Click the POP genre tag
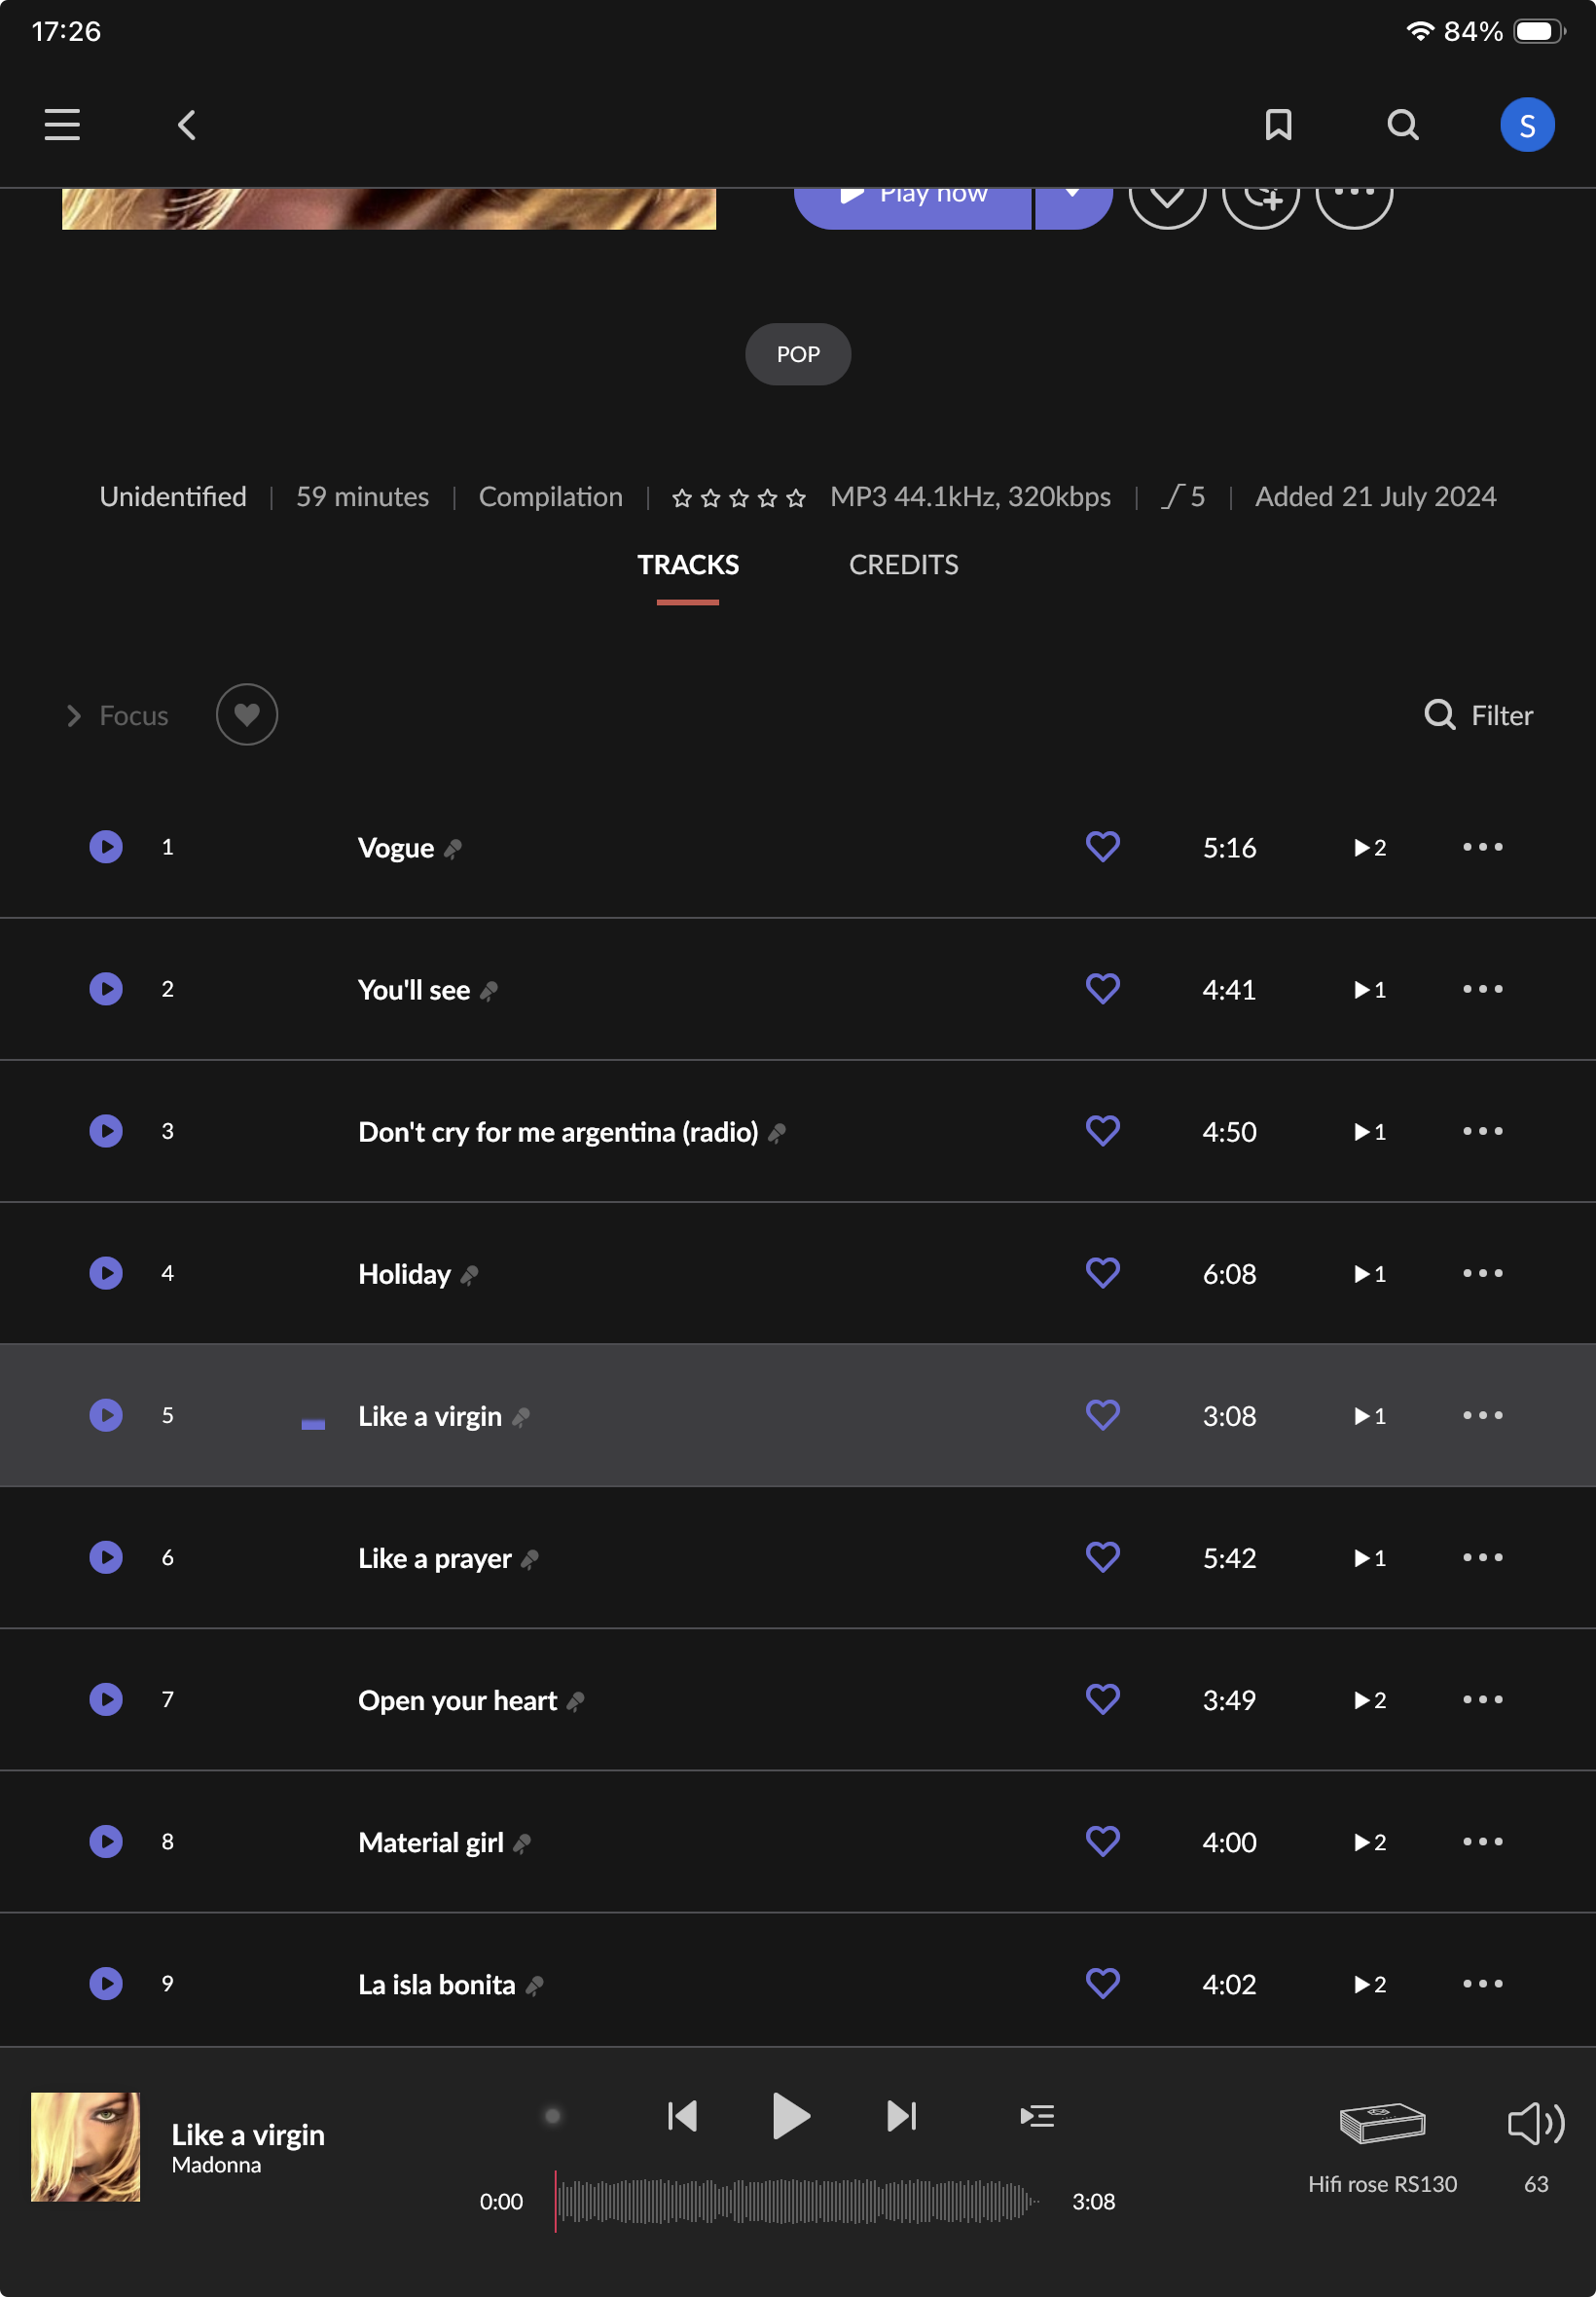 [798, 354]
